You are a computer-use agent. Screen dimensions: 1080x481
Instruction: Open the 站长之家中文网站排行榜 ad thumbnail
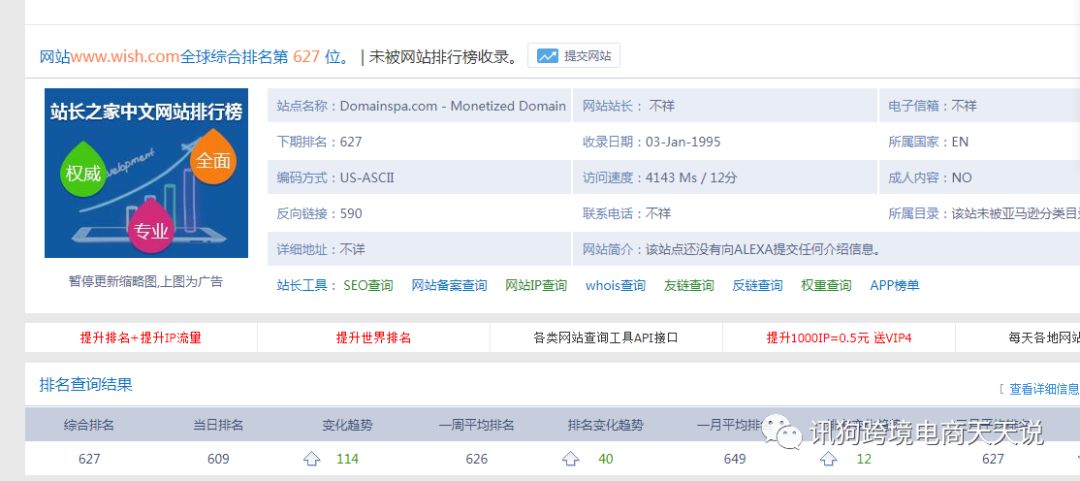pos(146,173)
